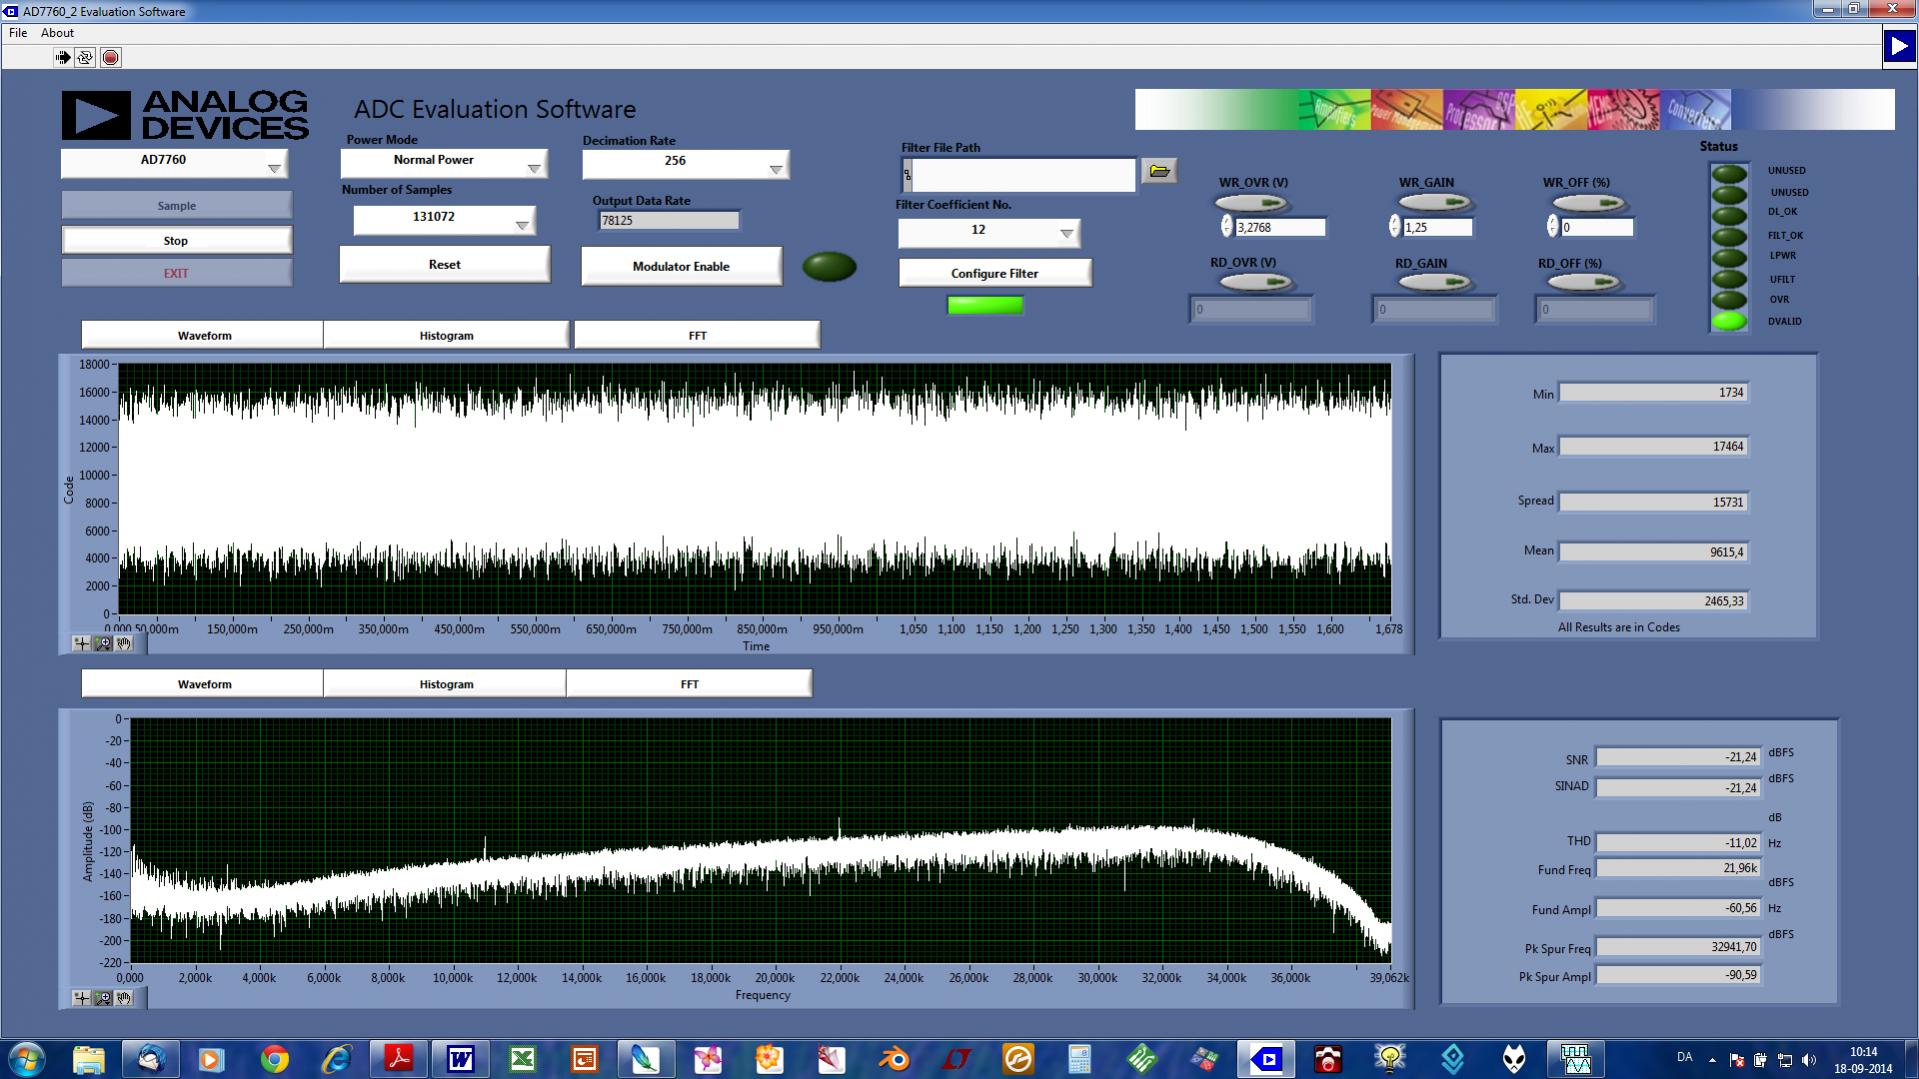The width and height of the screenshot is (1919, 1079).
Task: Open the Filter Coefficient No. dropdown showing 12
Action: (989, 233)
